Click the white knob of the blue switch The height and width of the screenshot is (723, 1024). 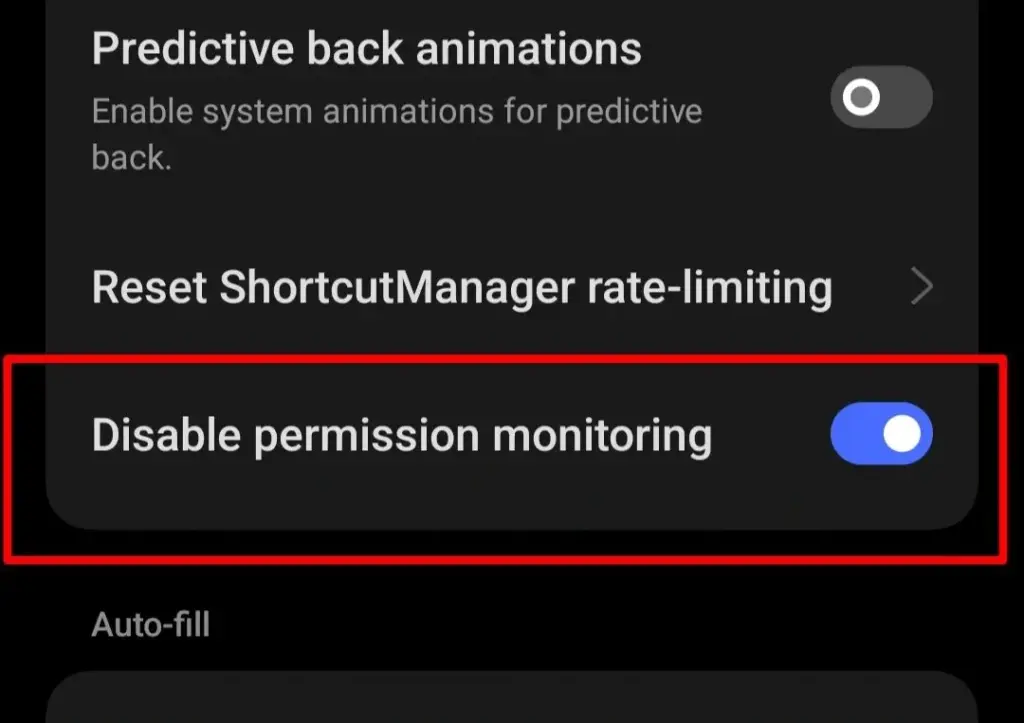coord(902,434)
